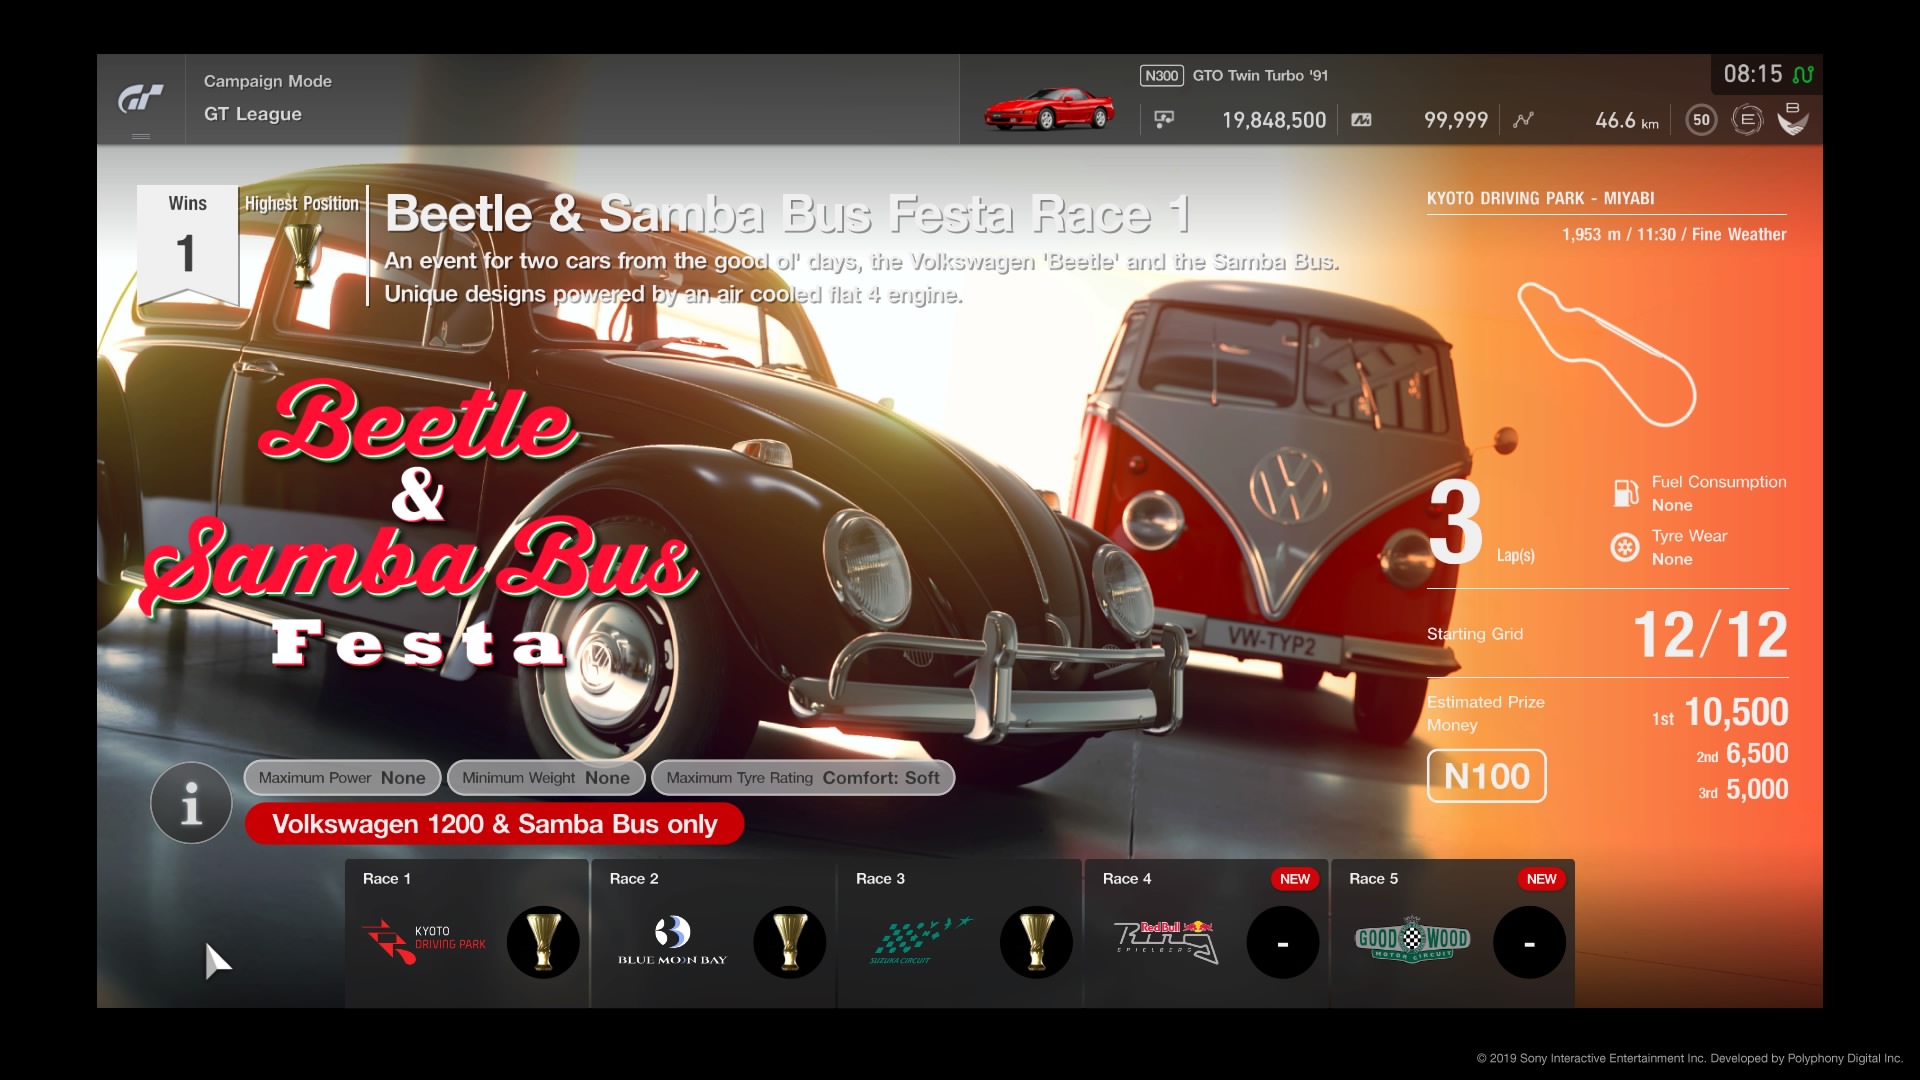Click the Volkswagen 1200 & Samba Bus only banner
This screenshot has height=1080, width=1920.
pos(494,824)
